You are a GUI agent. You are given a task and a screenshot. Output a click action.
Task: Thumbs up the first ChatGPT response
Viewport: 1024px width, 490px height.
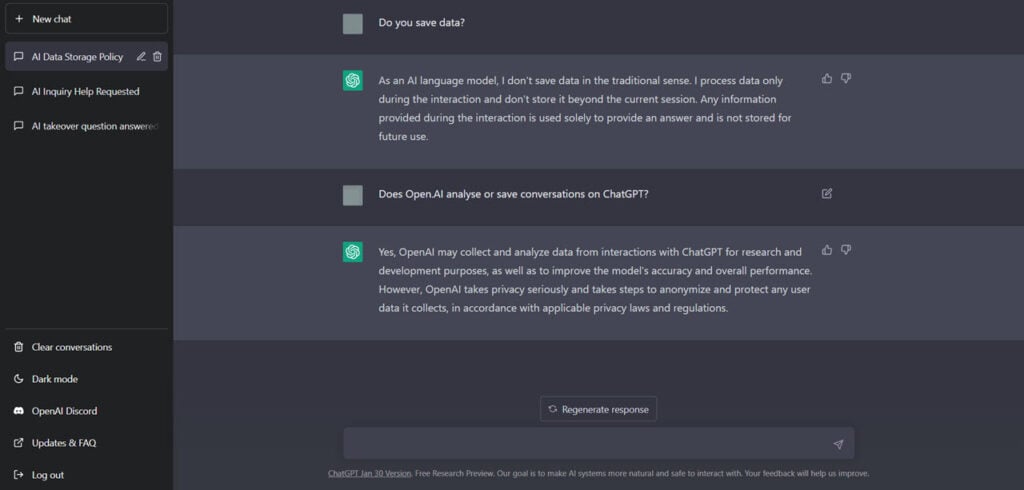point(827,78)
